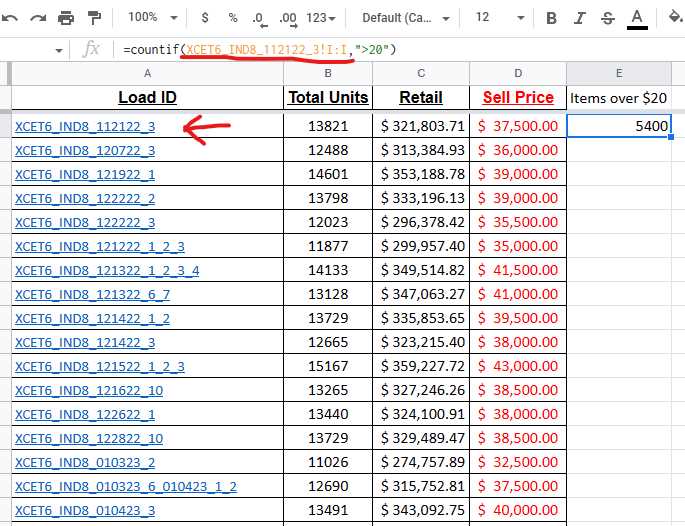Select Total Units cell 15167
Viewport: 685px width, 526px height.
pyautogui.click(x=328, y=366)
